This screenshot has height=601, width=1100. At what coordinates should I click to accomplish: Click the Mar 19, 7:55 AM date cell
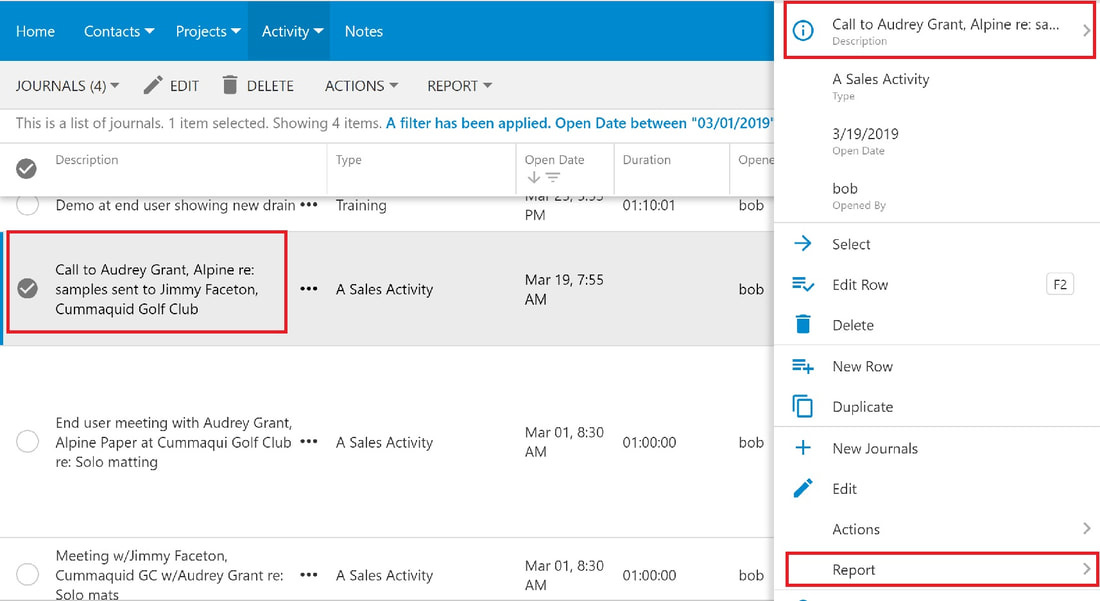(x=564, y=289)
